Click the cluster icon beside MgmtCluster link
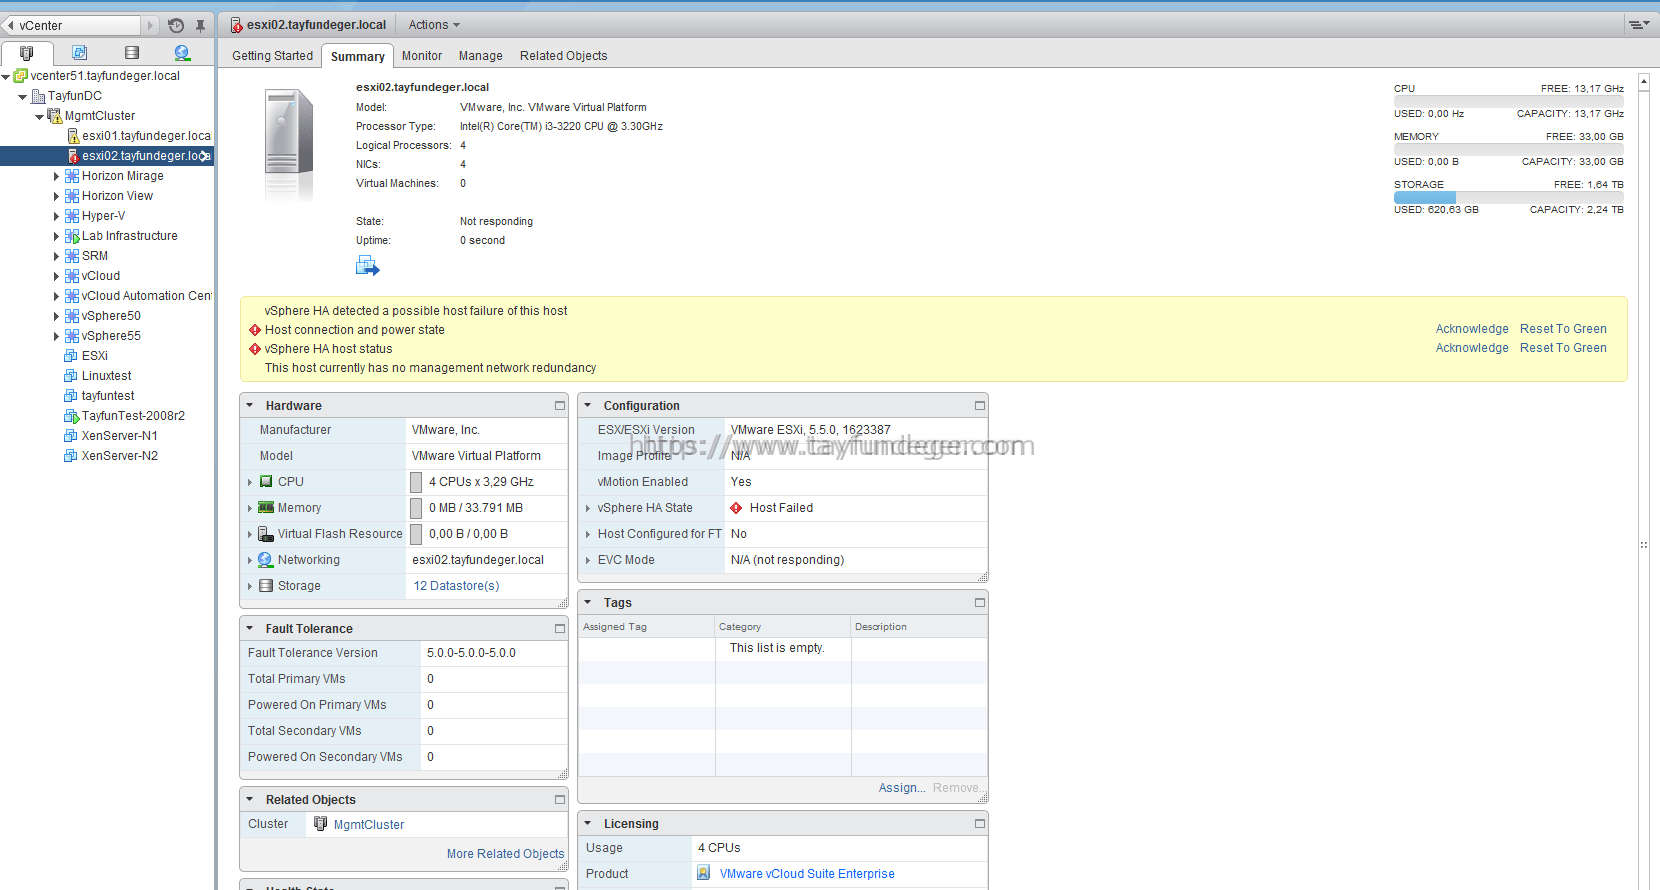Viewport: 1660px width, 890px height. click(x=320, y=824)
